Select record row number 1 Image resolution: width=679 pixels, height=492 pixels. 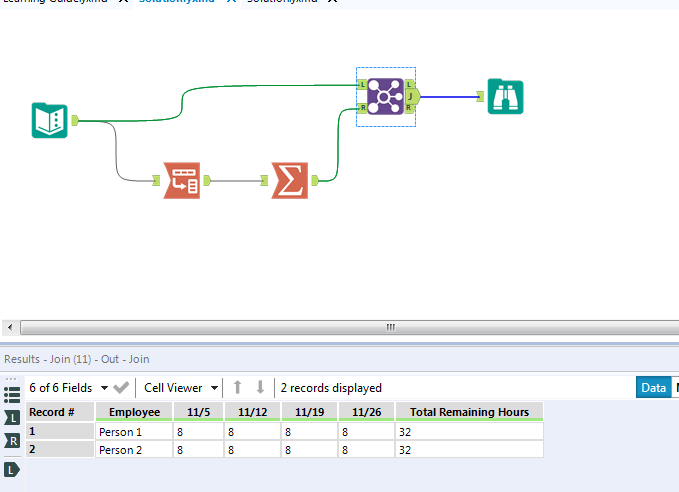click(60, 431)
